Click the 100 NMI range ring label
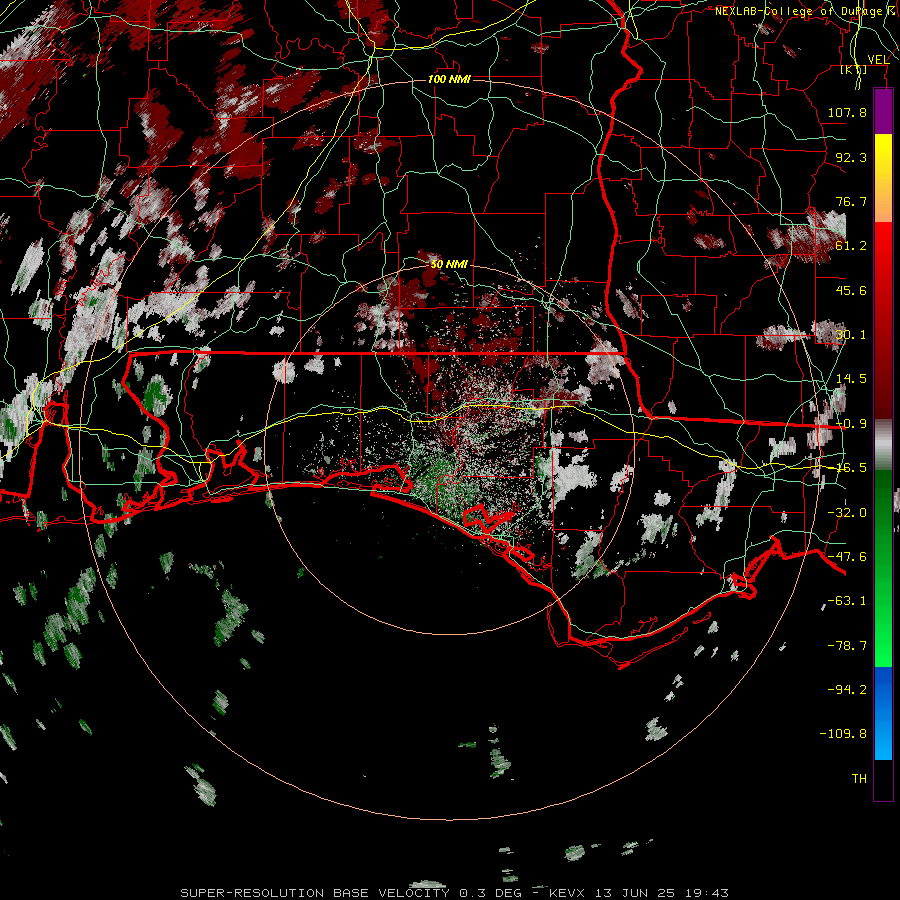Screen dimensions: 900x900 (x=449, y=79)
